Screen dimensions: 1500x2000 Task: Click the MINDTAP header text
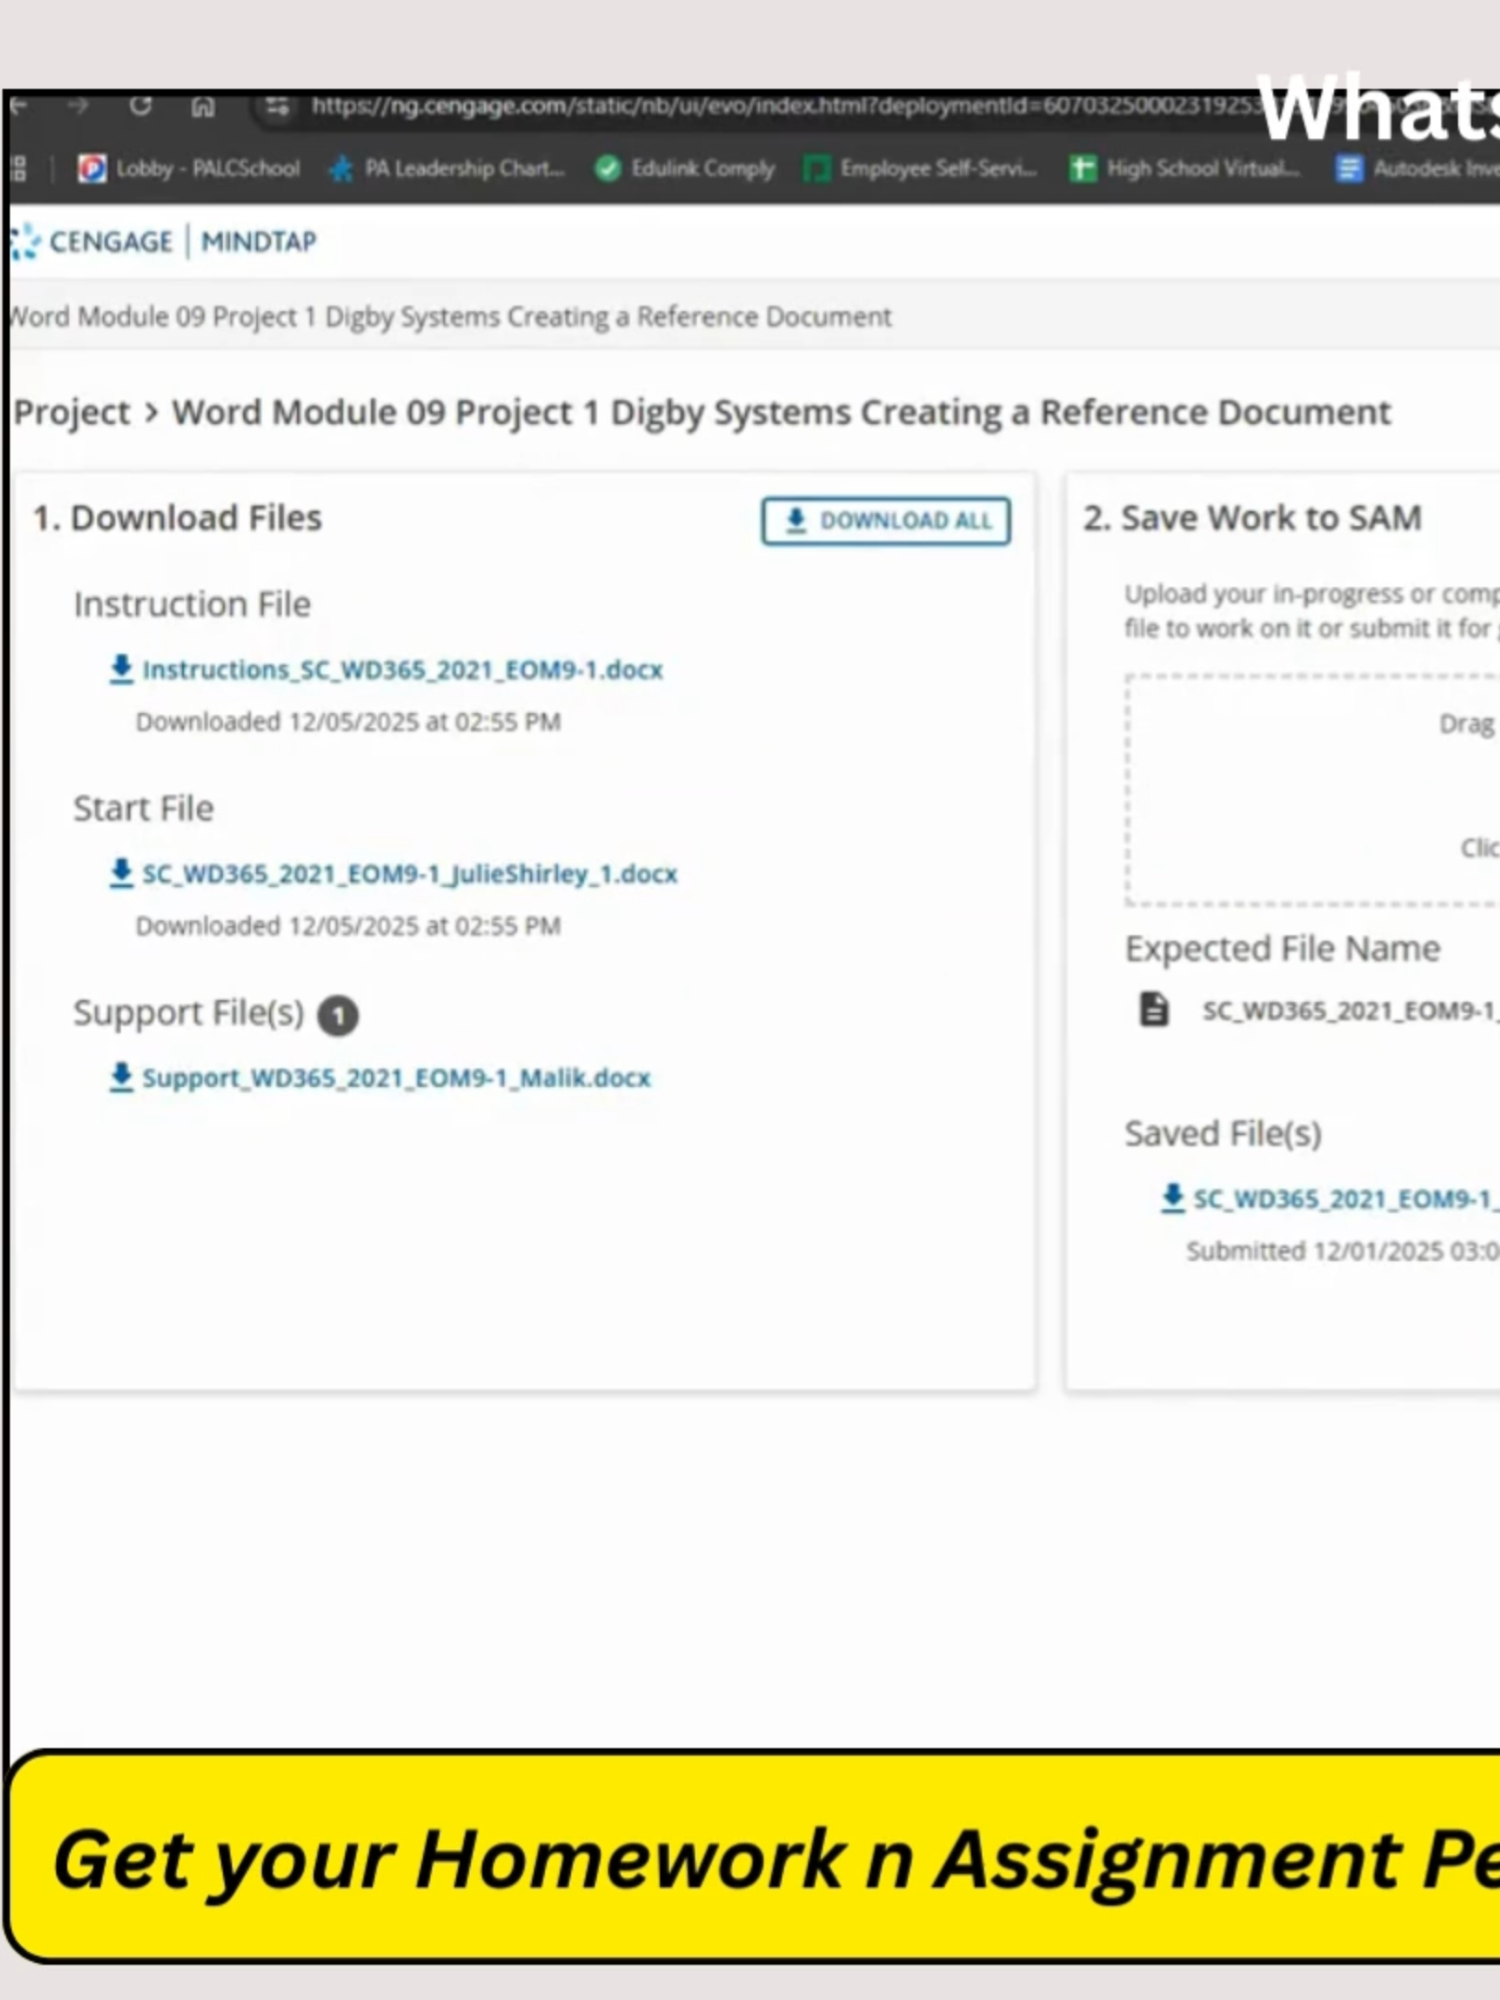point(259,242)
